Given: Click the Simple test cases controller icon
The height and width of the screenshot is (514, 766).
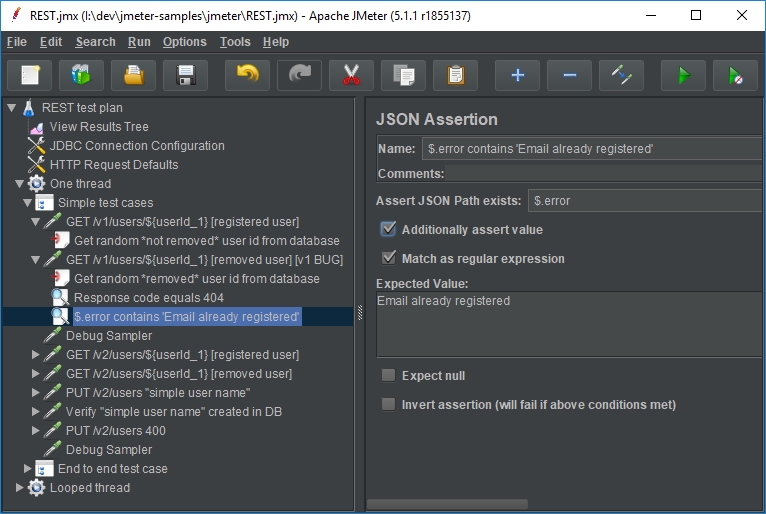Looking at the screenshot, I should (x=45, y=203).
